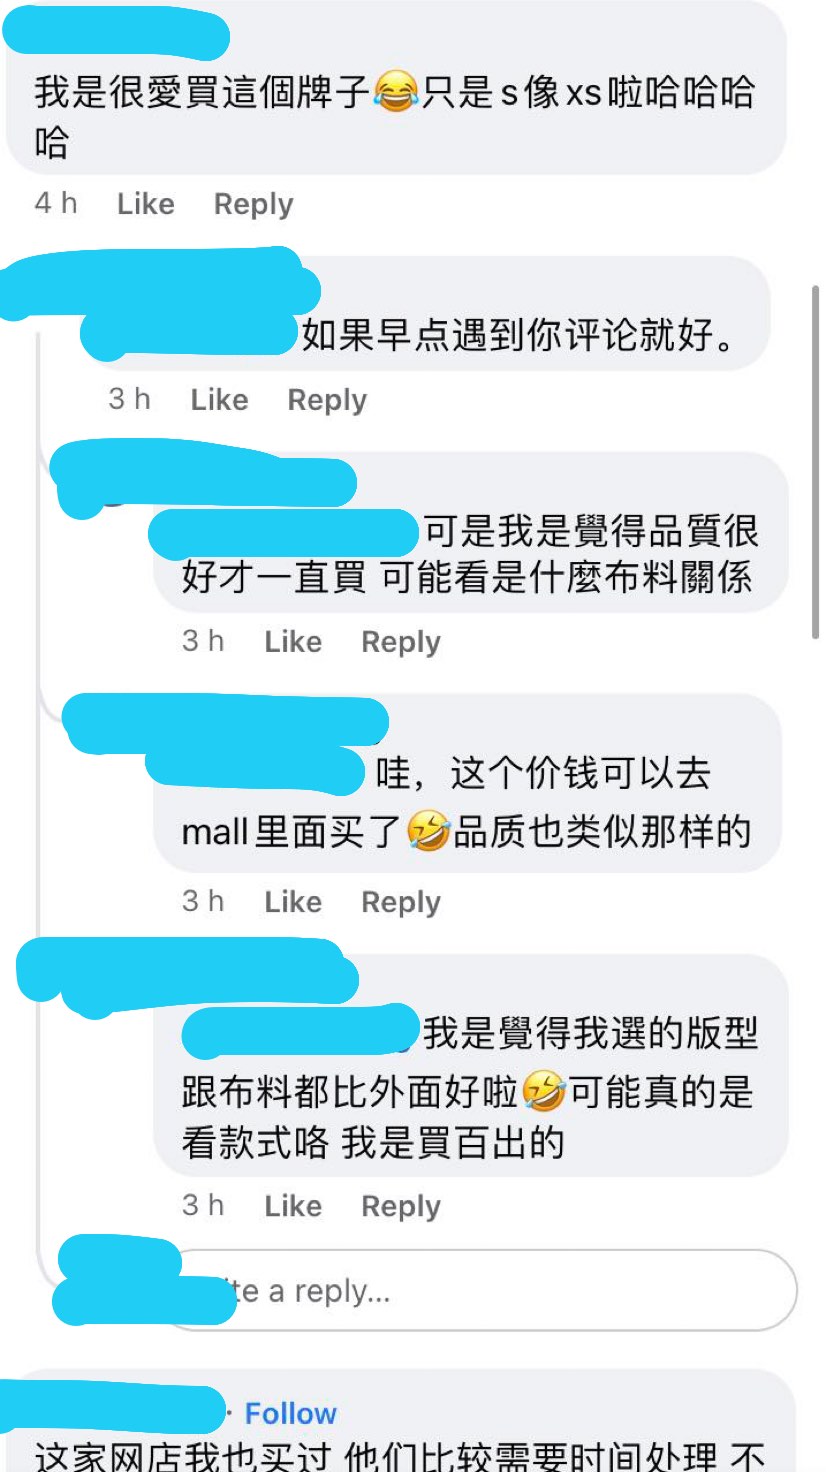The width and height of the screenshot is (826, 1472).
Task: Like the comment about 版型跟布料都比外面好
Action: pyautogui.click(x=293, y=1206)
